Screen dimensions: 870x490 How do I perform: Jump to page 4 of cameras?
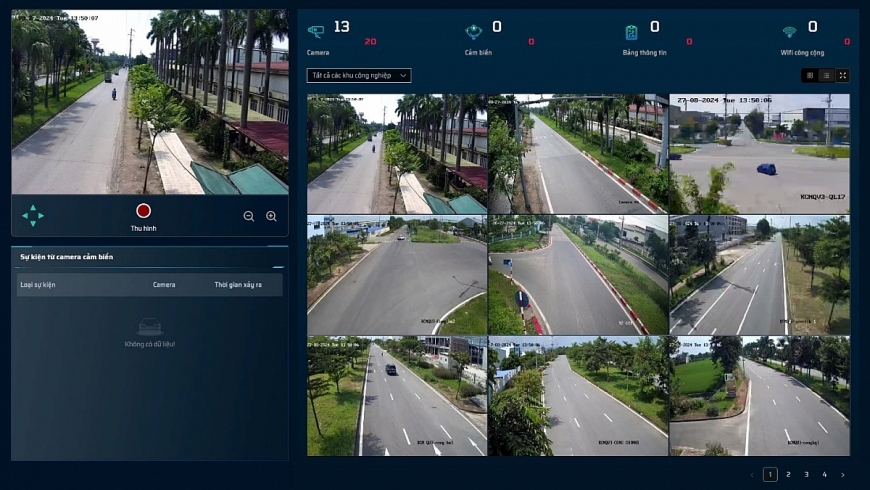pyautogui.click(x=824, y=474)
